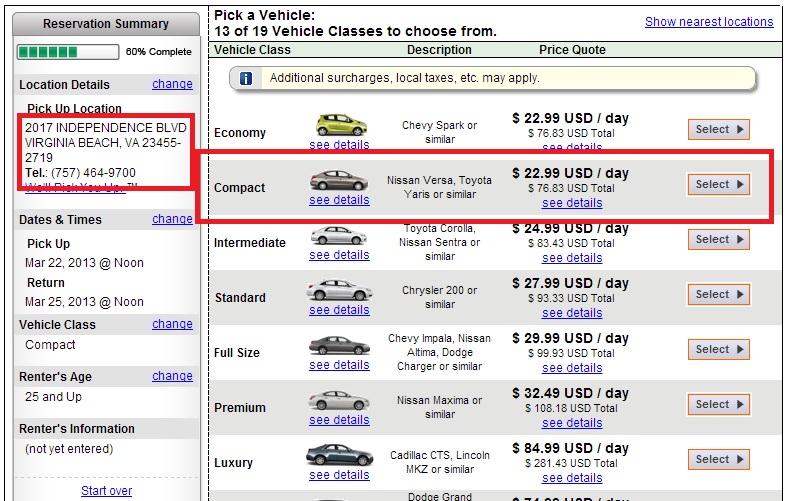
Task: Select the Standard vehicle class
Action: click(x=719, y=294)
